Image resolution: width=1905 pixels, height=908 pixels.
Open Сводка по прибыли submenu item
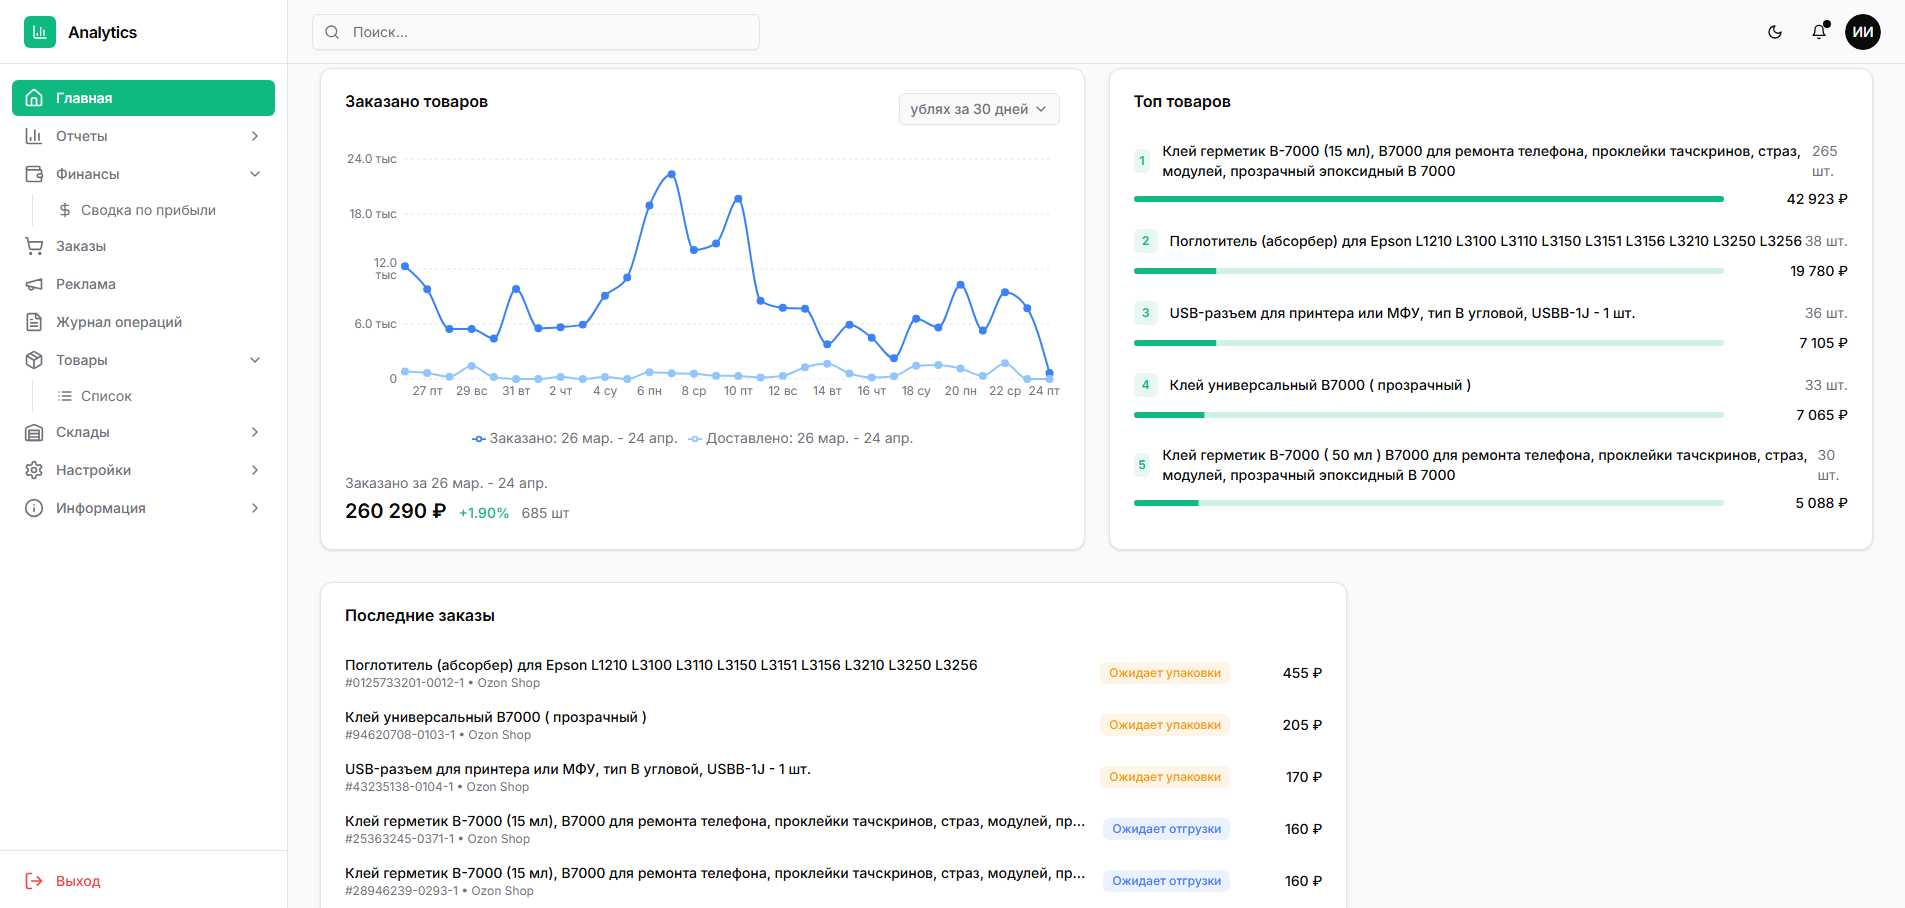coord(148,210)
